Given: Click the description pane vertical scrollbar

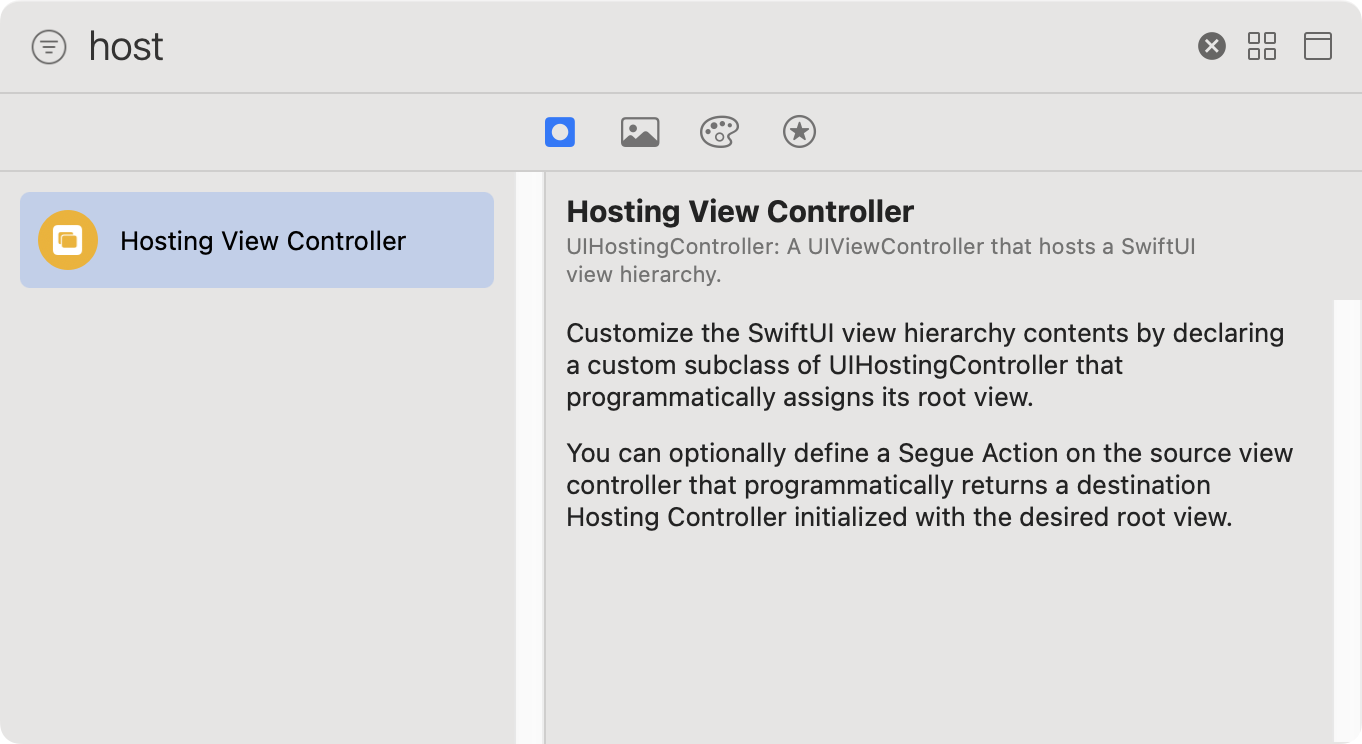Looking at the screenshot, I should coord(1347,521).
